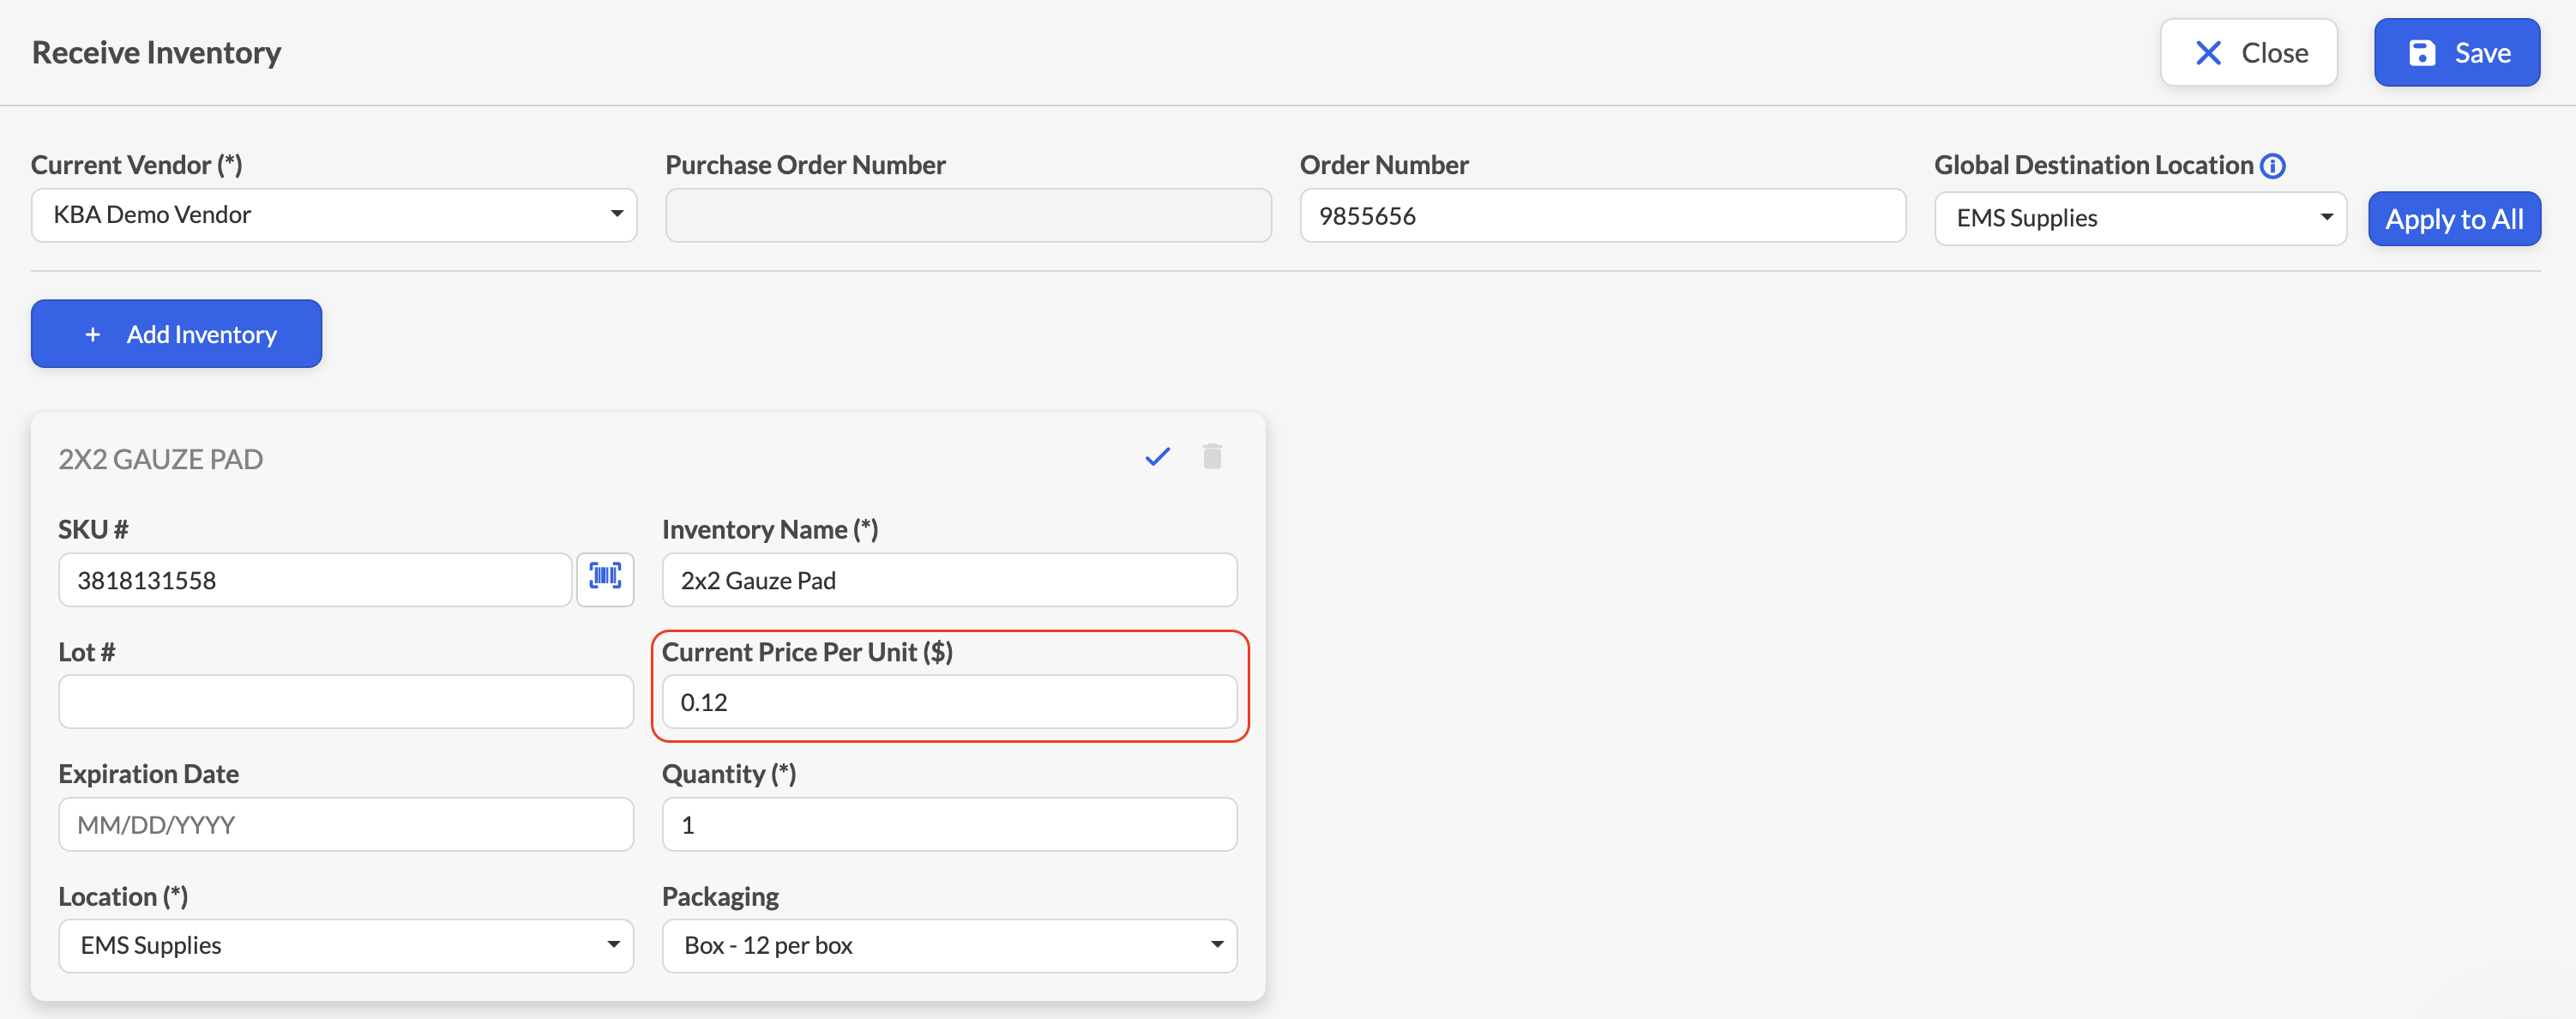The height and width of the screenshot is (1019, 2576).
Task: Delete the 2X2 Gauze Pad entry via trash icon
Action: pyautogui.click(x=1212, y=457)
